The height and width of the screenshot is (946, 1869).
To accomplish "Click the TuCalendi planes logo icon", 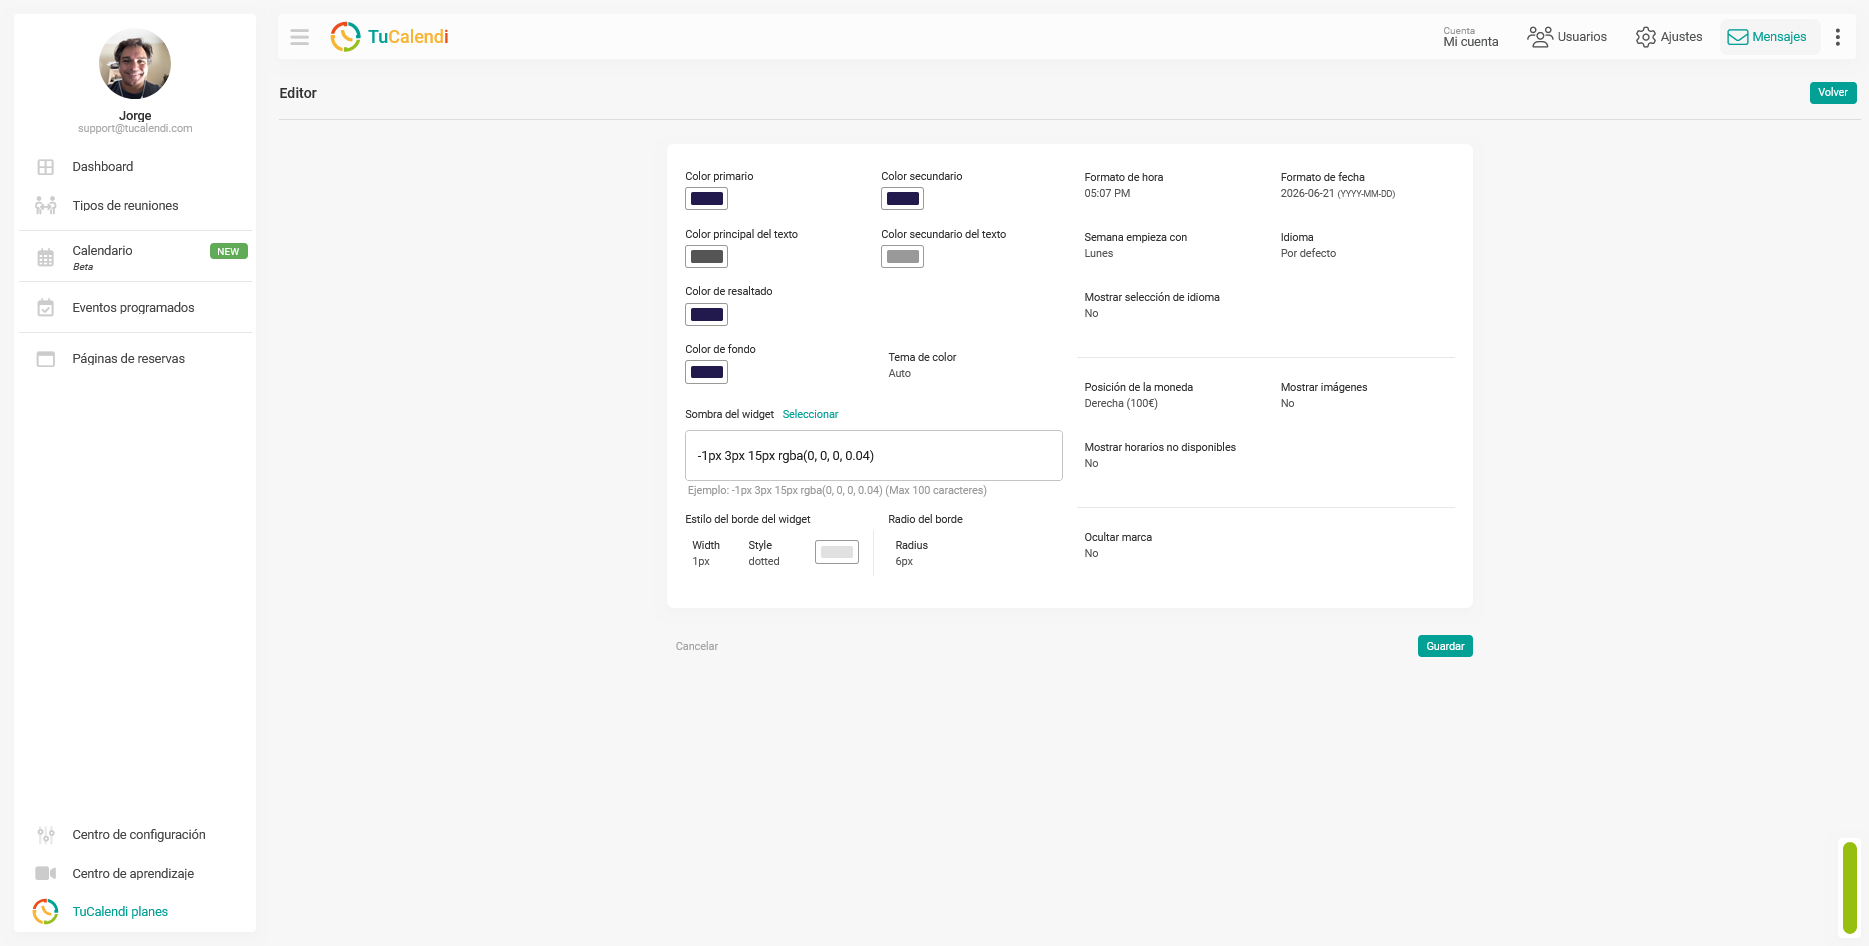I will point(46,911).
